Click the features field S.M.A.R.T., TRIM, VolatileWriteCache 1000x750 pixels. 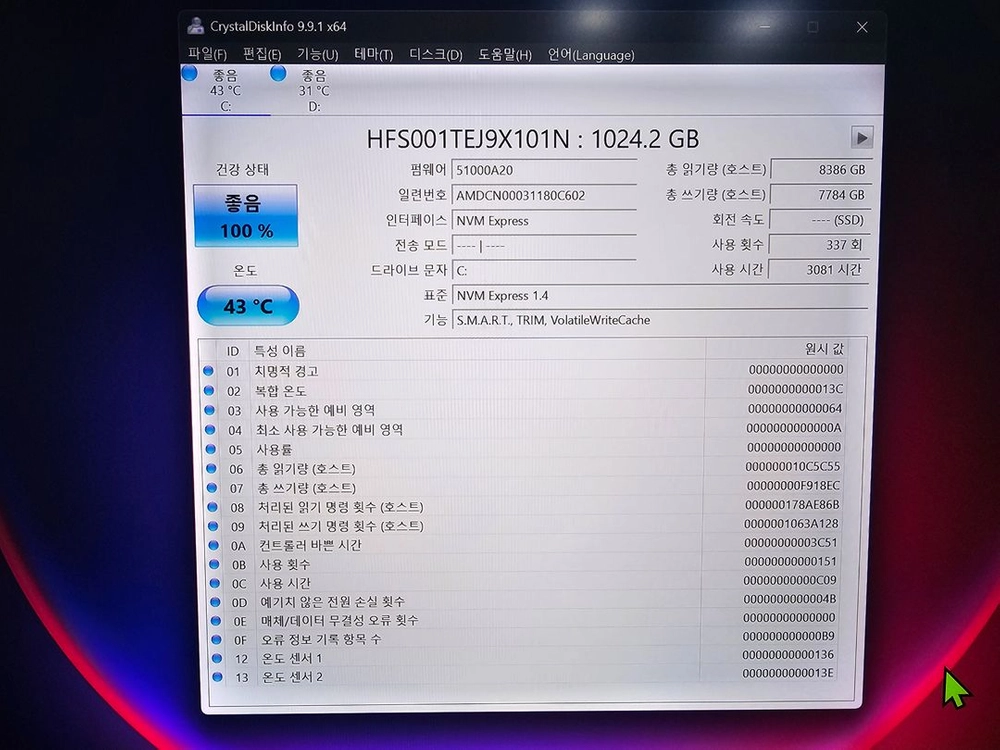point(660,320)
